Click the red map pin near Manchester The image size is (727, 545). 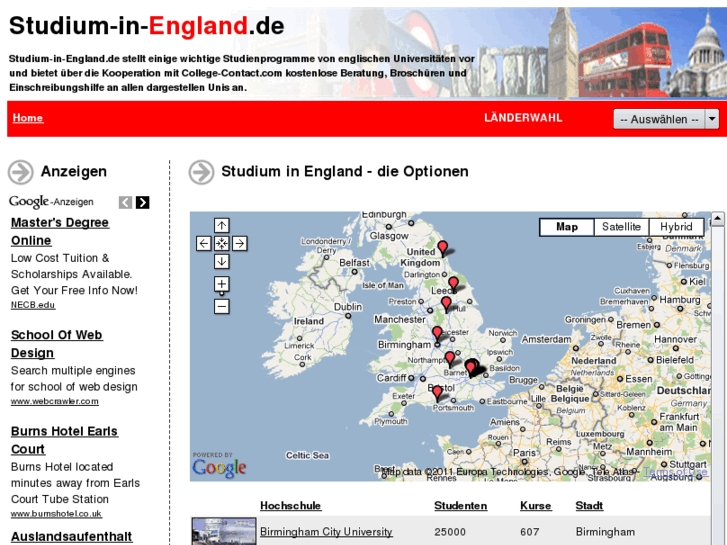[x=446, y=305]
